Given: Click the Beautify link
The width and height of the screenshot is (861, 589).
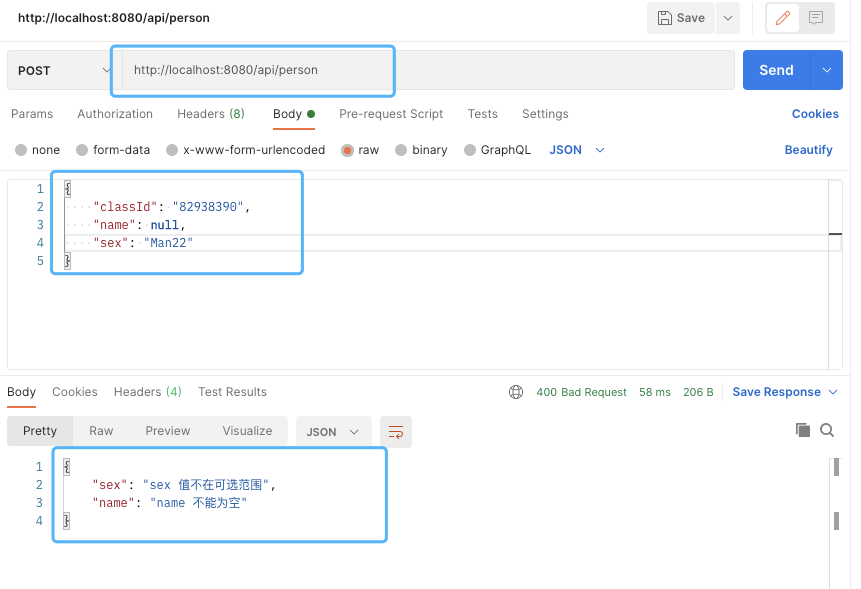Looking at the screenshot, I should click(808, 149).
